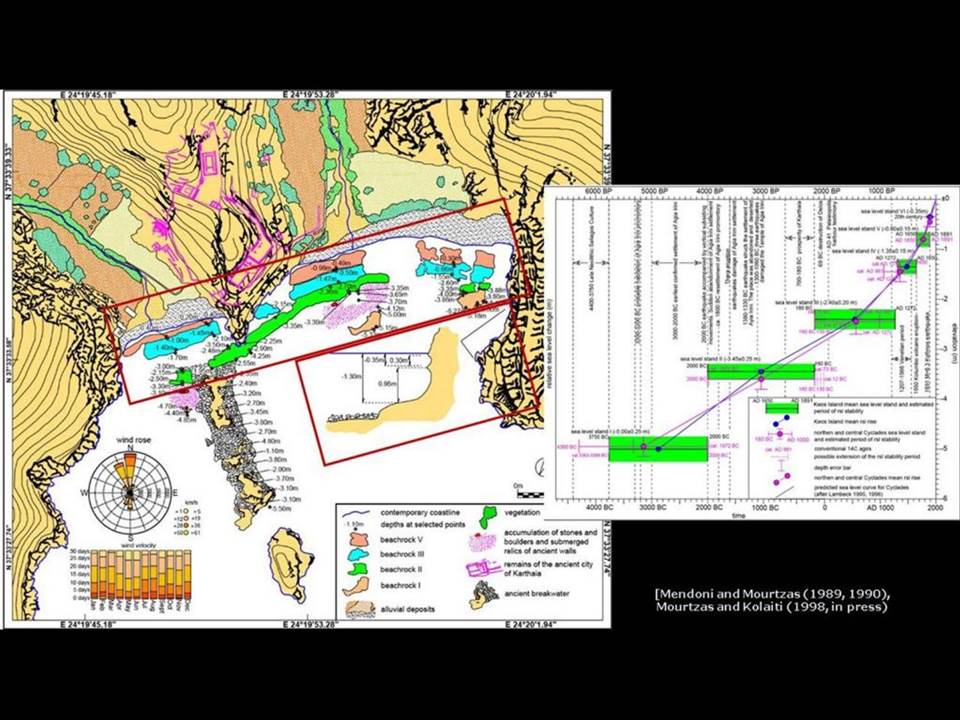
Task: Select the alluvial deposits legend pattern
Action: [360, 609]
